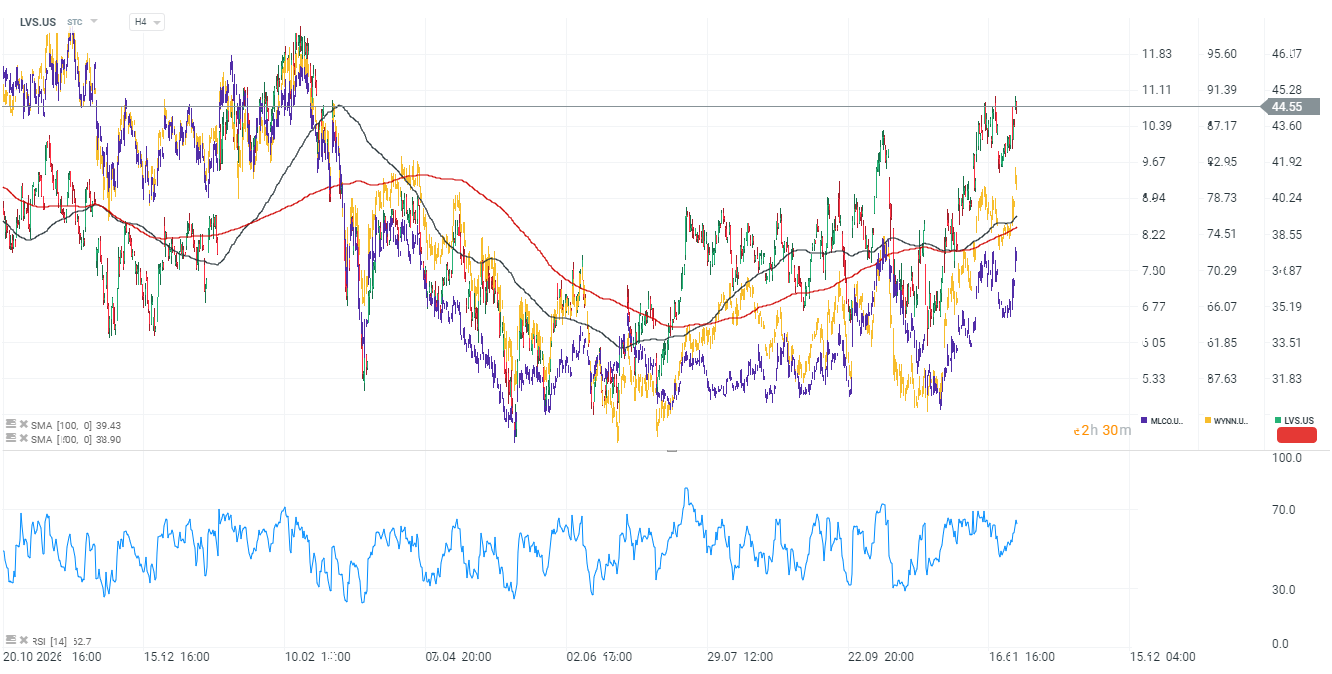The image size is (1332, 674).
Task: Click the red button under LVS.US legend
Action: point(1296,434)
